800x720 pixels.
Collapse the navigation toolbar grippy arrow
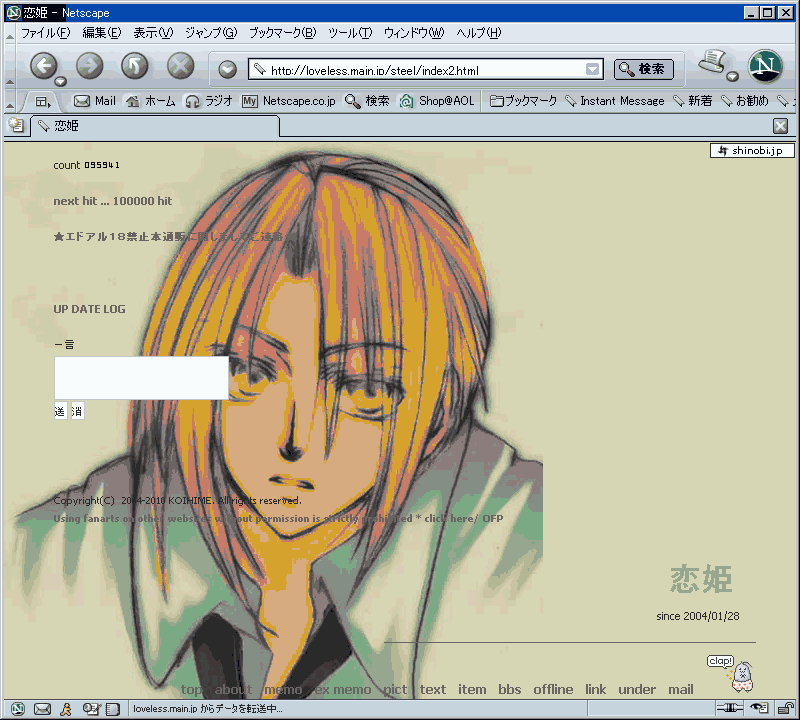pyautogui.click(x=10, y=82)
